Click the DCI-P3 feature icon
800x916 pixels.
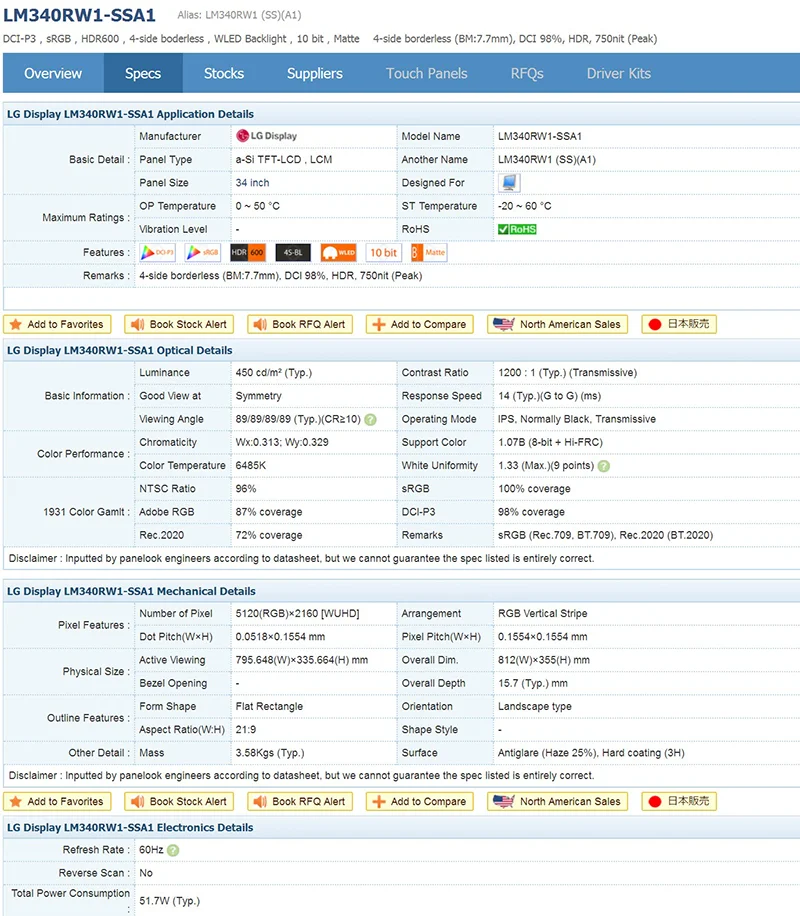pos(158,253)
